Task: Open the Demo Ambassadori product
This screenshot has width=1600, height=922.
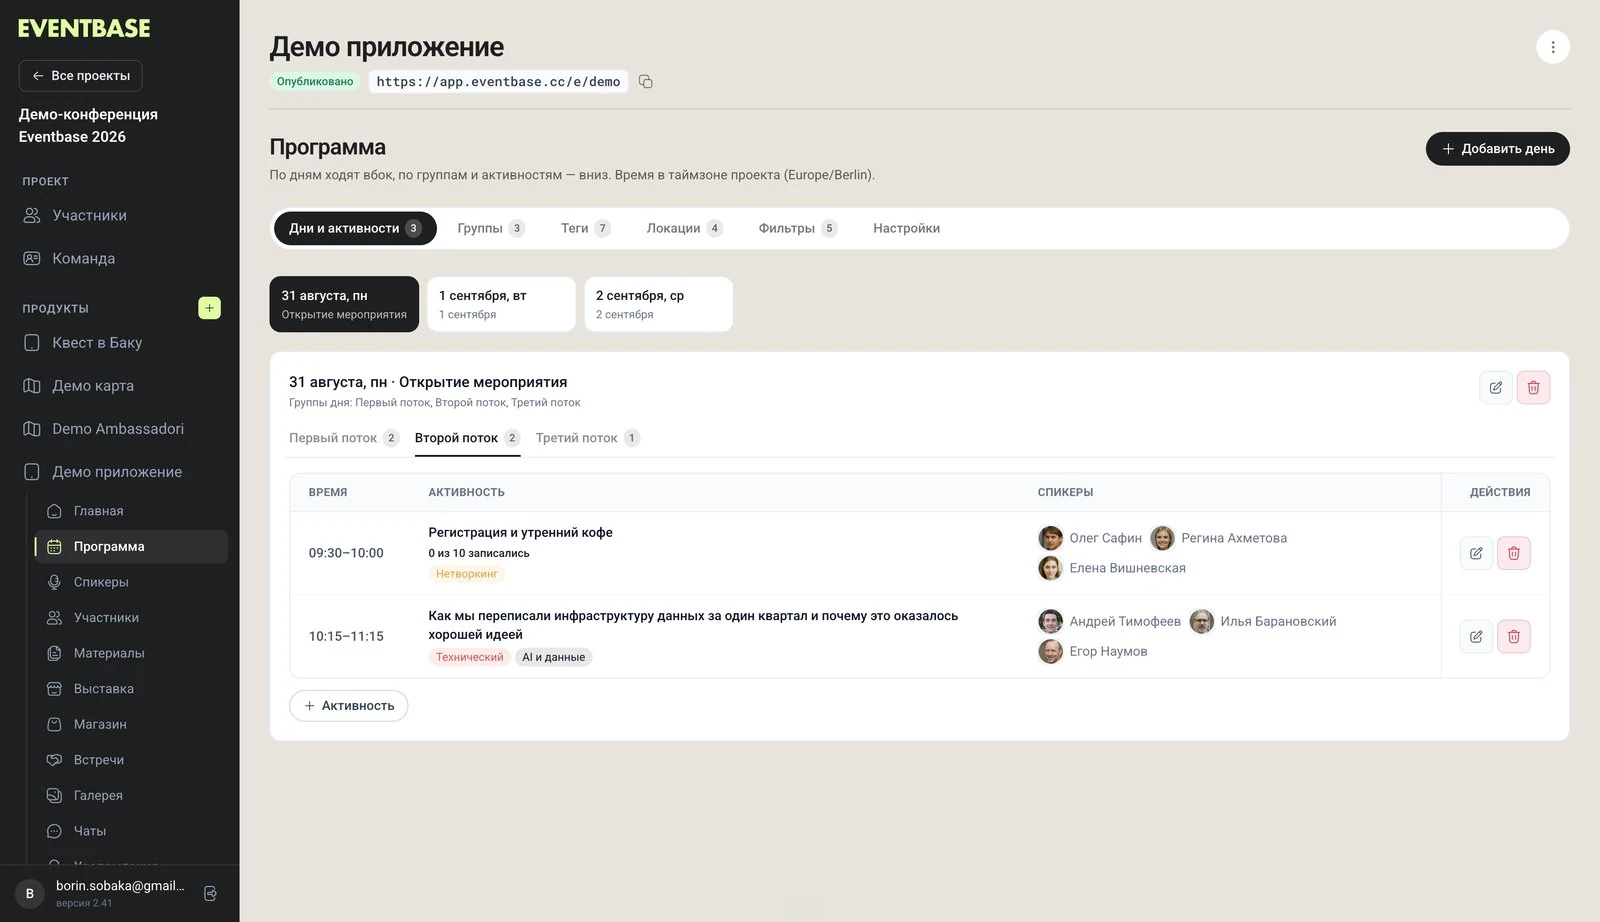Action: [x=120, y=429]
